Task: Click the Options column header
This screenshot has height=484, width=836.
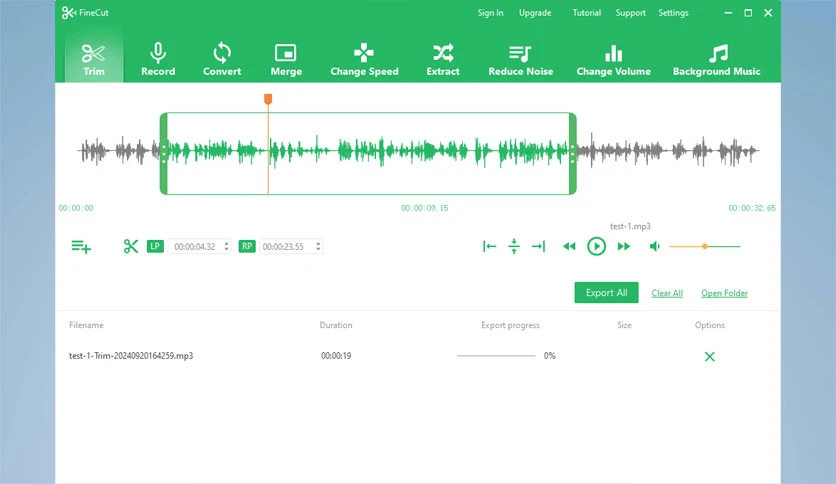Action: [710, 325]
